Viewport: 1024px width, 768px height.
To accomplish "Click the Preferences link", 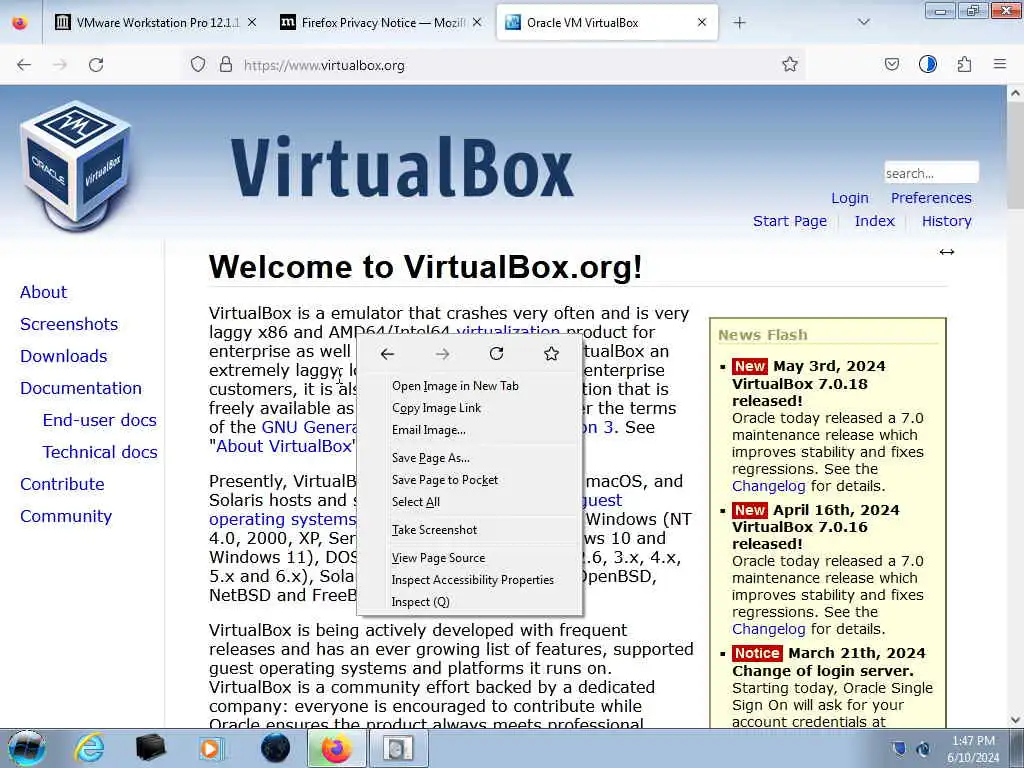I will click(931, 198).
